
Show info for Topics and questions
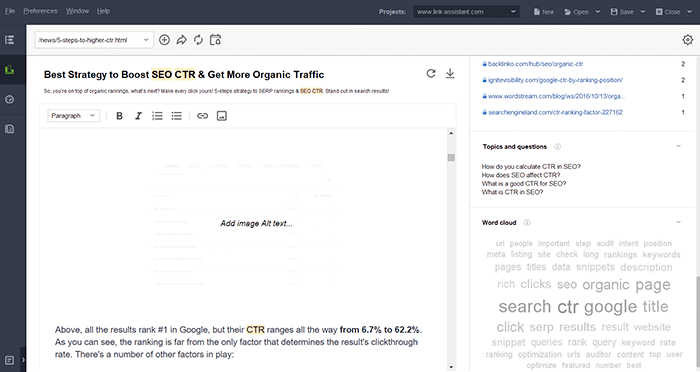click(558, 146)
